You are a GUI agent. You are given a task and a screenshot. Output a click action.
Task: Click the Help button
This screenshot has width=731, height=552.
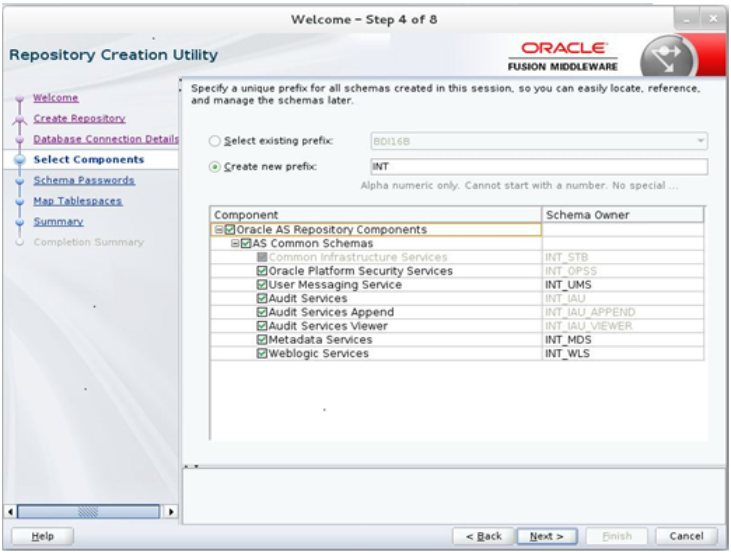click(42, 536)
